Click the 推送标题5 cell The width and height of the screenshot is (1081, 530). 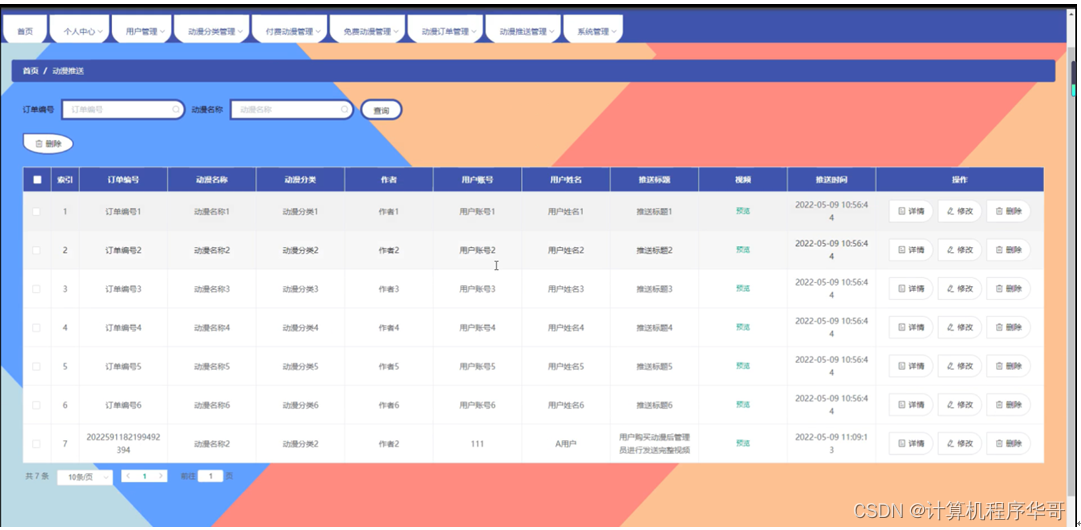tap(654, 366)
